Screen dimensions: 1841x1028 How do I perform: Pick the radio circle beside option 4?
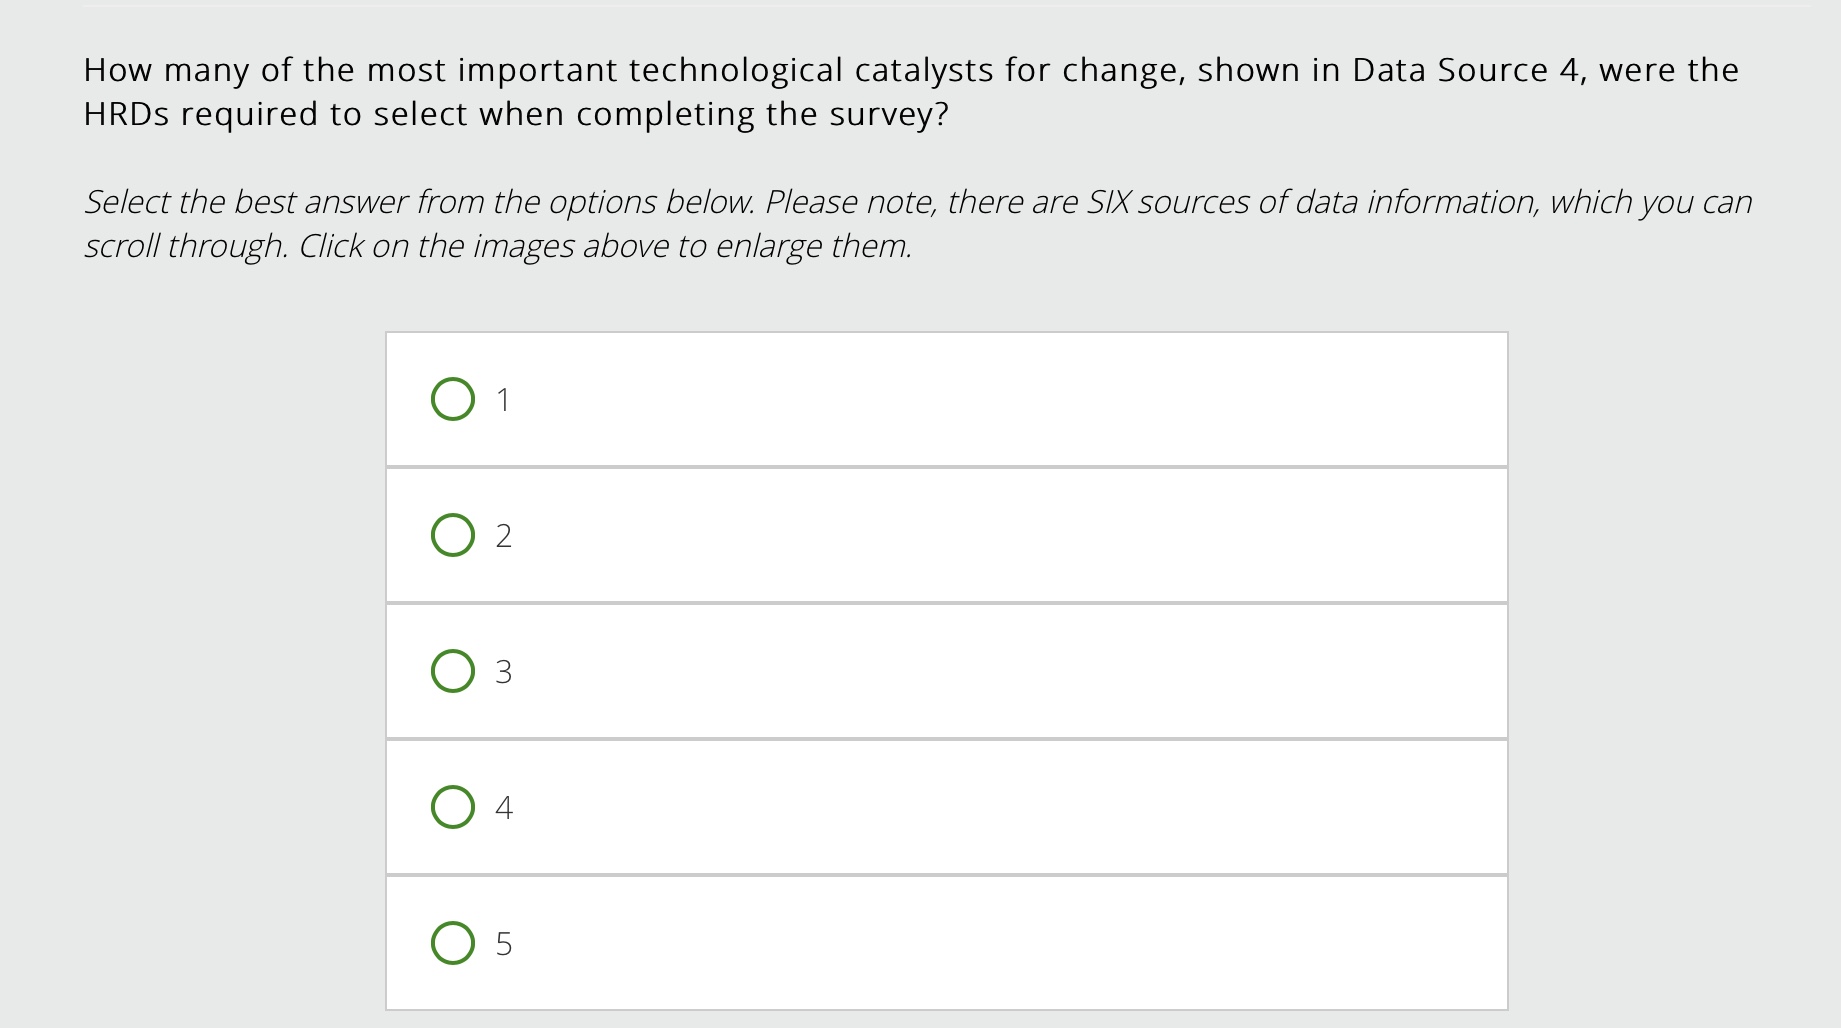click(452, 807)
